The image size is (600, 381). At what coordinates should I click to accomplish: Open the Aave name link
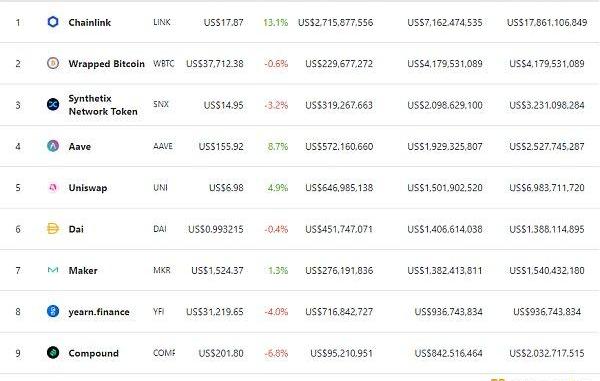pyautogui.click(x=80, y=147)
